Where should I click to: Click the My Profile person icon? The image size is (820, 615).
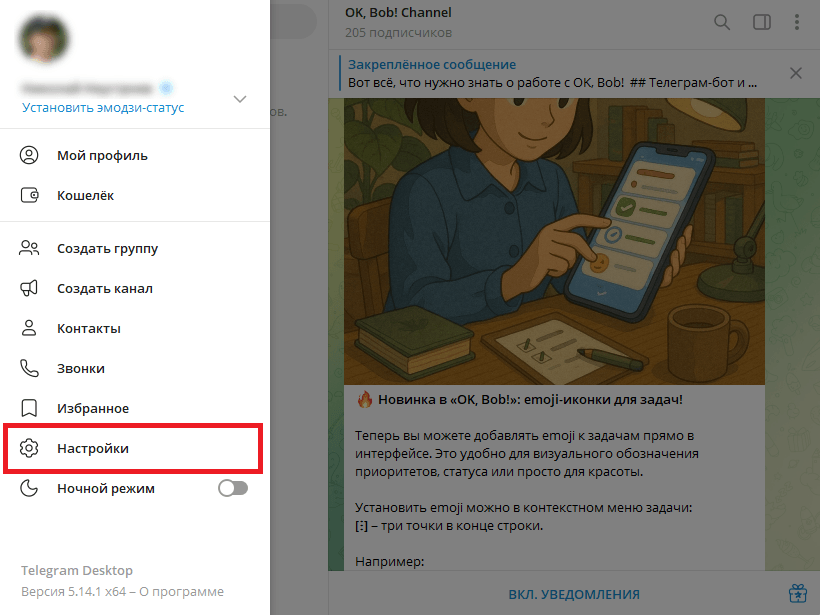[x=29, y=155]
